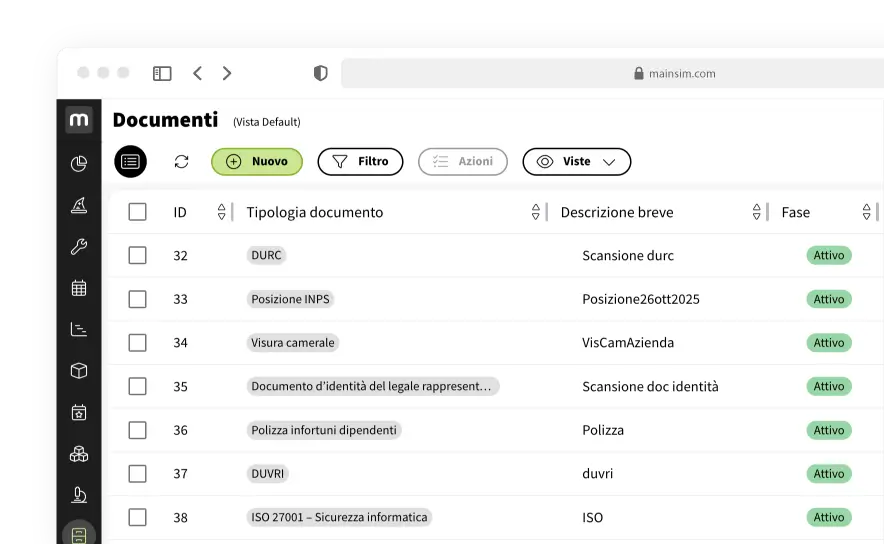This screenshot has width=884, height=544.
Task: Click the DUVRI document type tag
Action: (x=268, y=474)
